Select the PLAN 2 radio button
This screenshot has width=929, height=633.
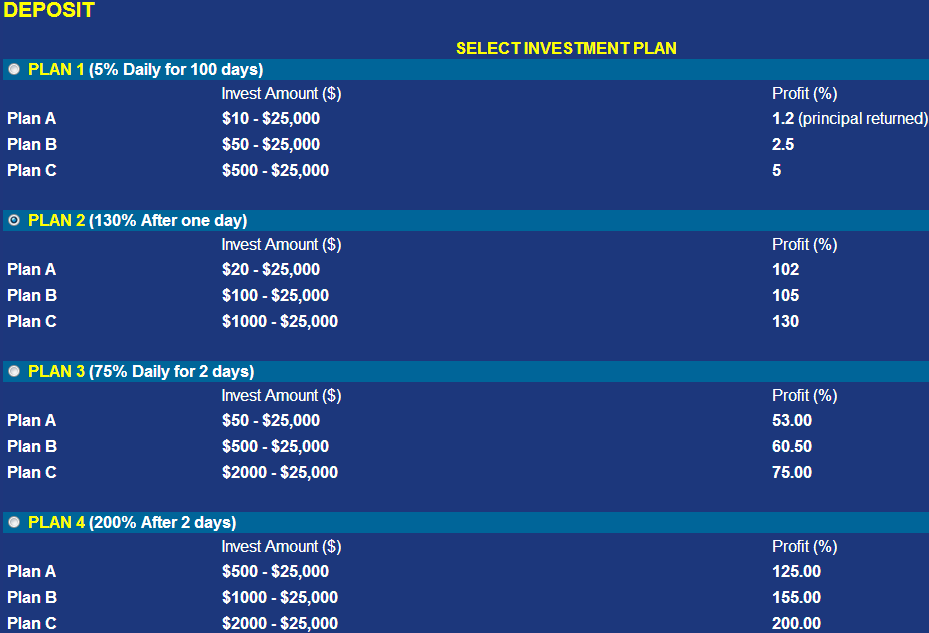tap(14, 220)
